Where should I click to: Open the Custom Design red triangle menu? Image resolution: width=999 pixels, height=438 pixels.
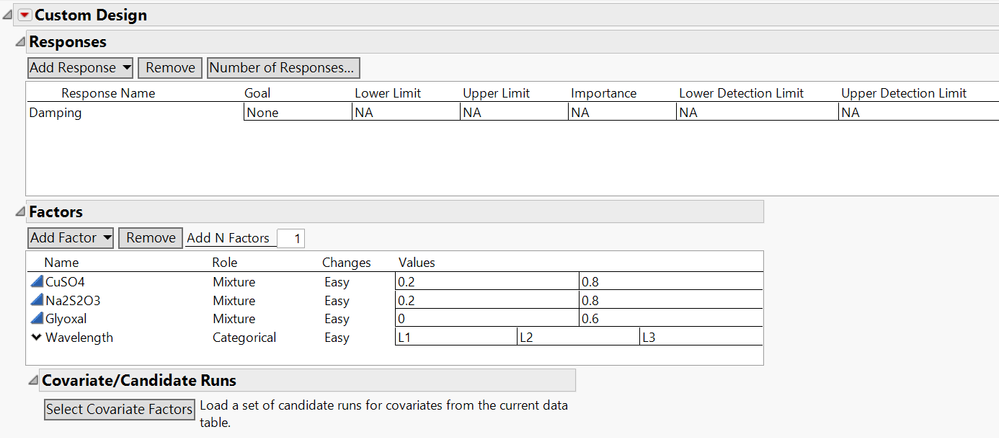25,15
